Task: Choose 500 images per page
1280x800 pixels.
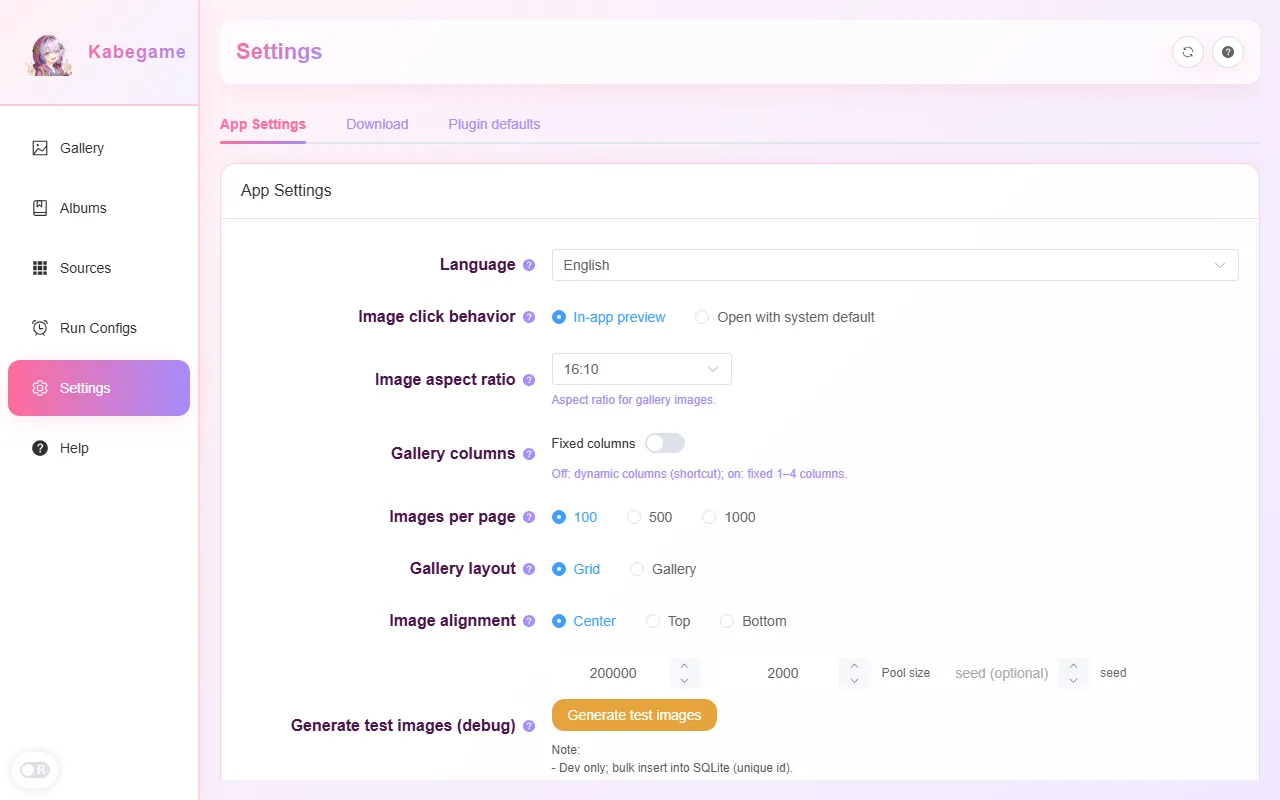Action: click(x=650, y=517)
